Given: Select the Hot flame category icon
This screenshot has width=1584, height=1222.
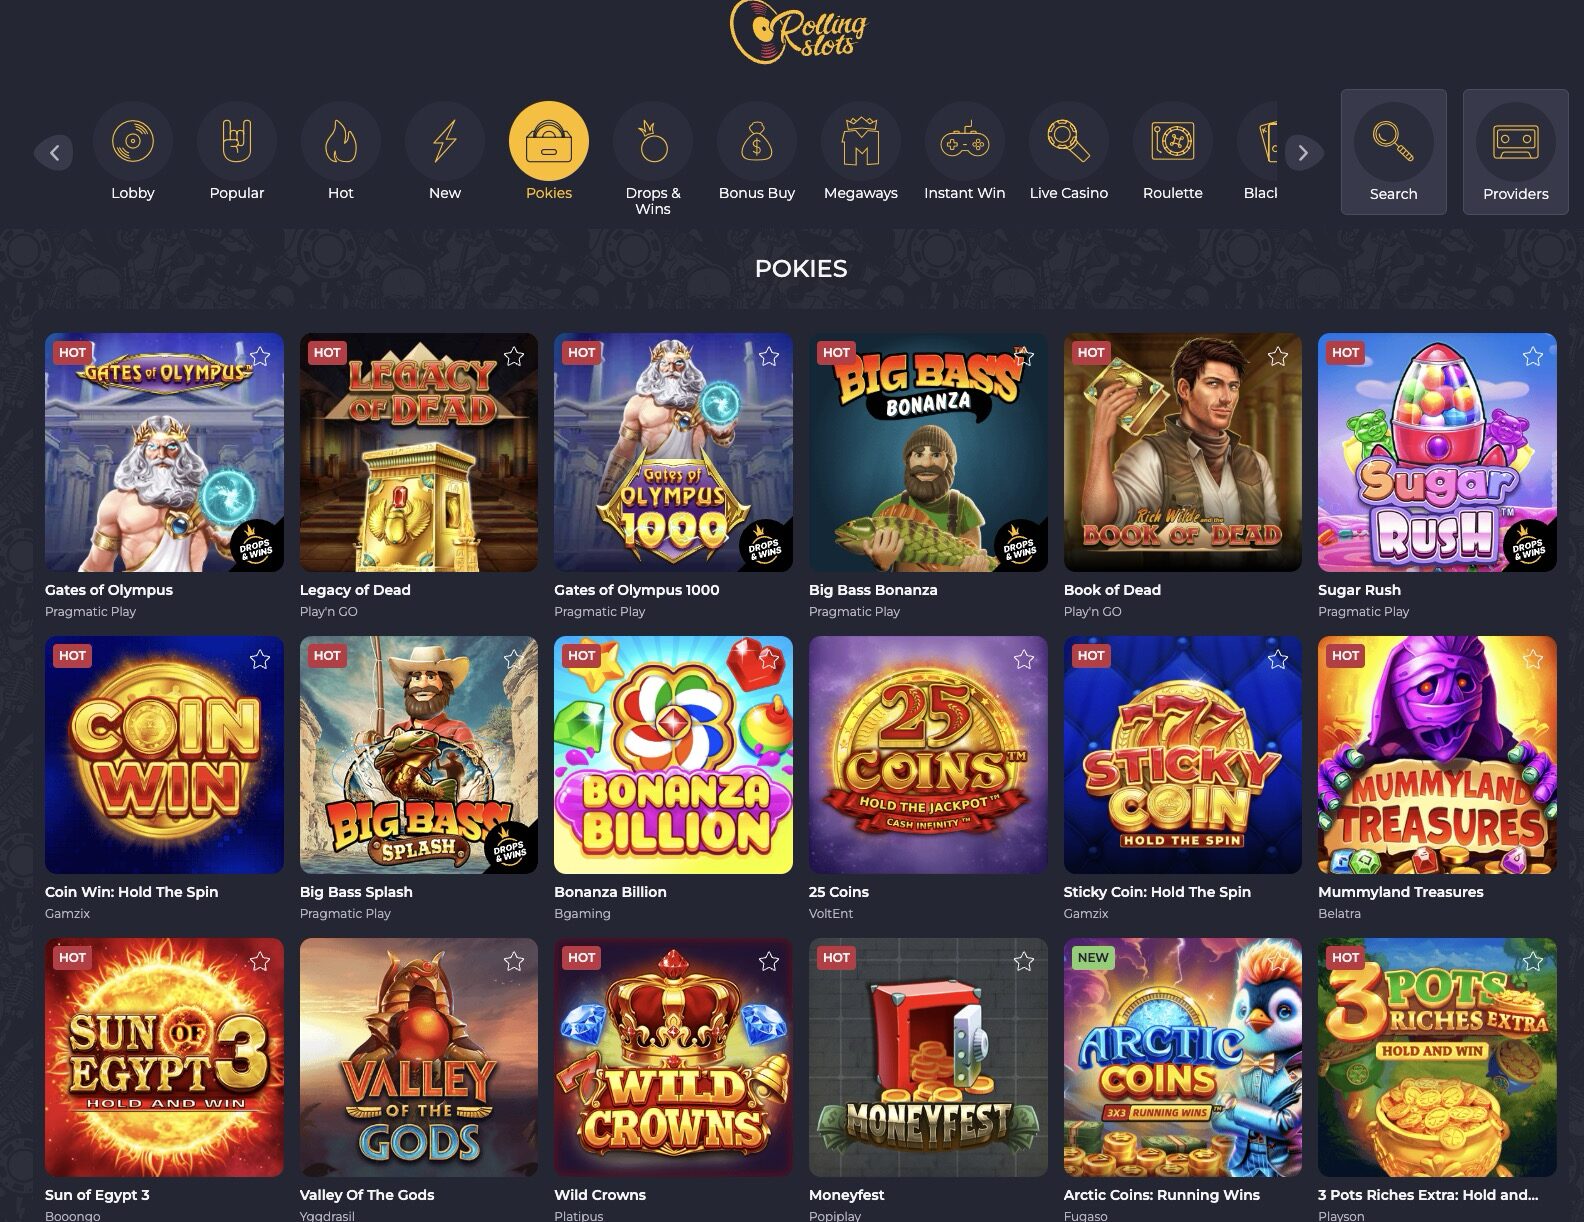Looking at the screenshot, I should coord(341,141).
